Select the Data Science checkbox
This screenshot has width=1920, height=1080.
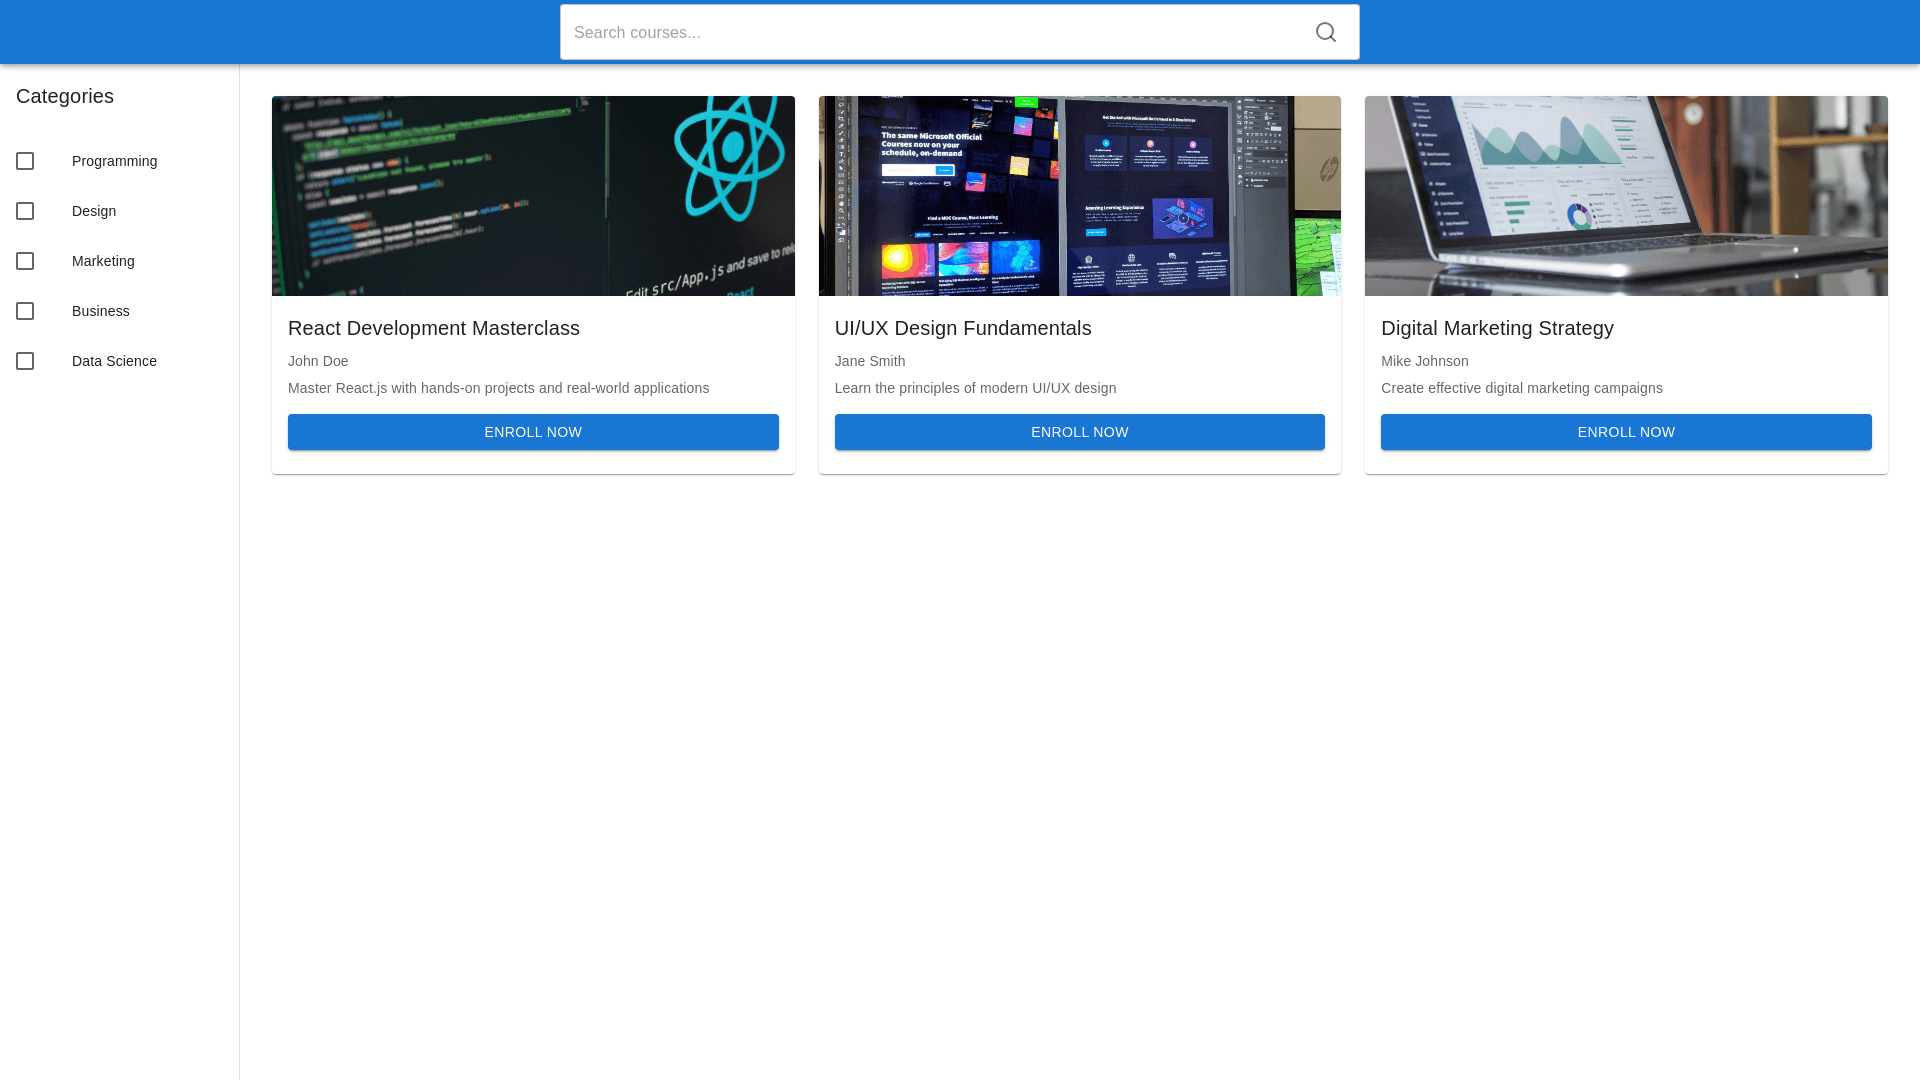coord(25,361)
